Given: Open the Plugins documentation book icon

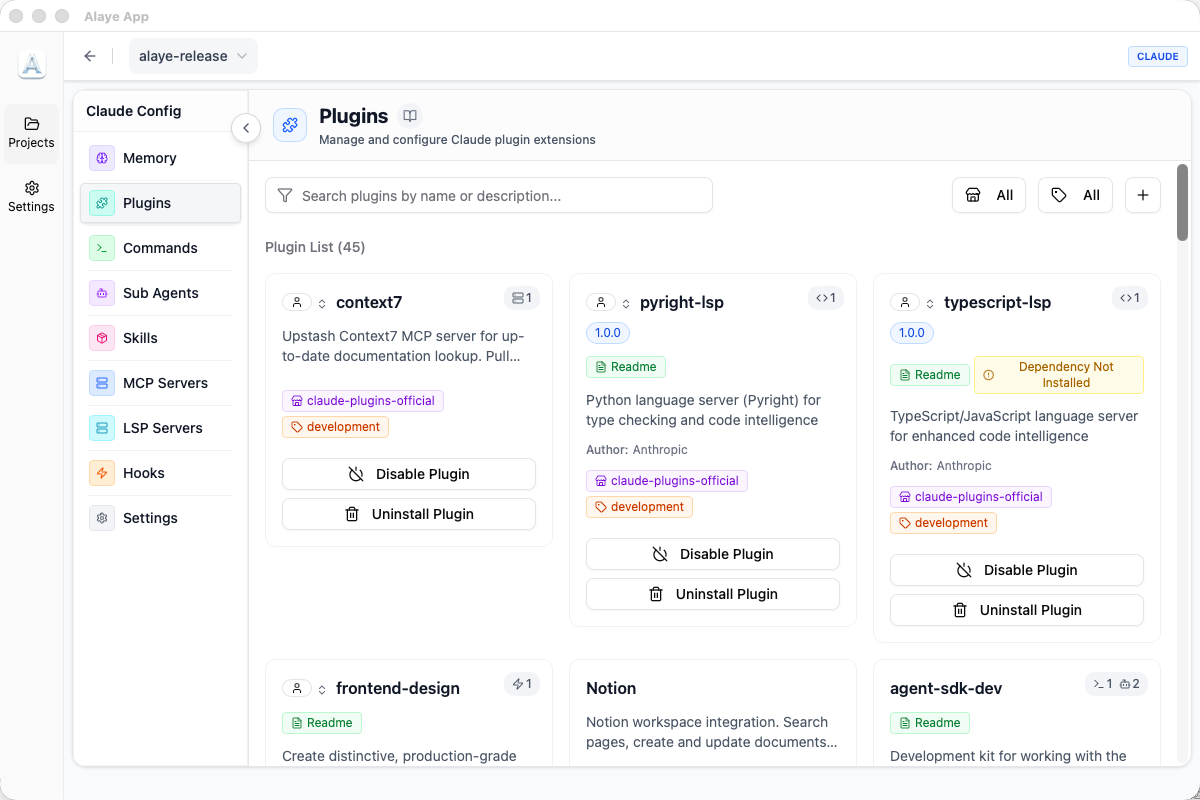Looking at the screenshot, I should 410,115.
